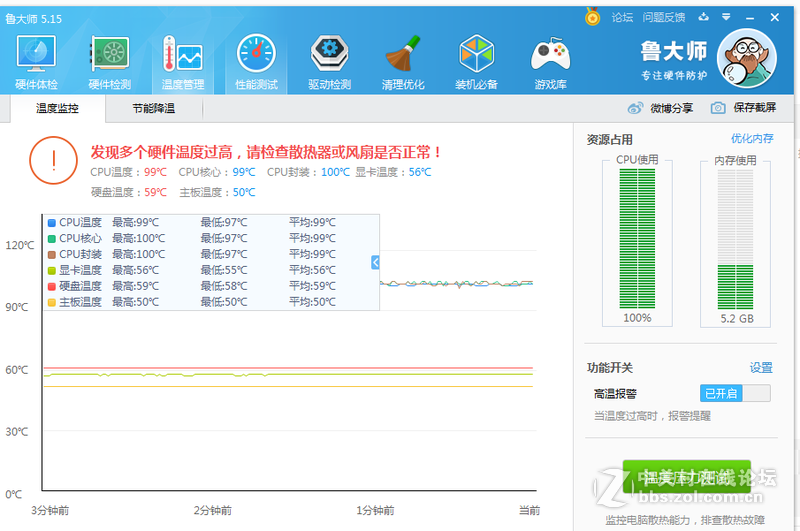The width and height of the screenshot is (800, 531).
Task: Click the CPU使用 100% usage bar
Action: point(637,239)
